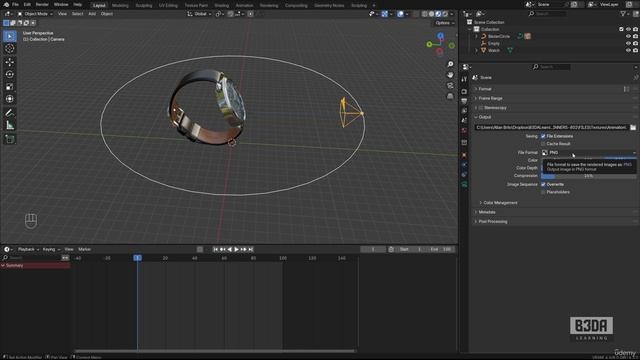Click the timeline Marker menu
This screenshot has height=360, width=640.
click(x=84, y=249)
